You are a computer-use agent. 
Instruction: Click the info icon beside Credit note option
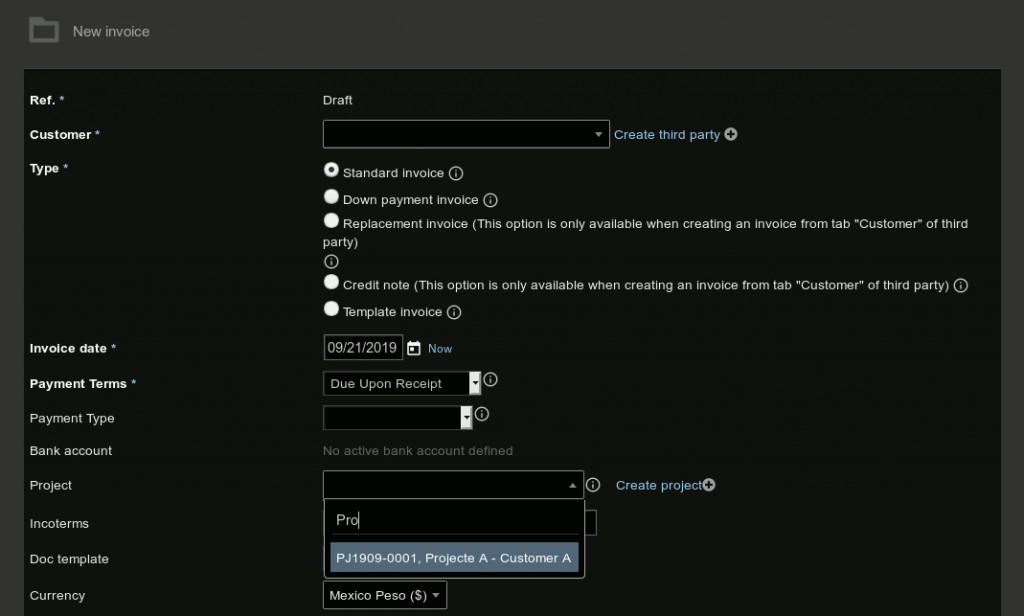[x=960, y=285]
